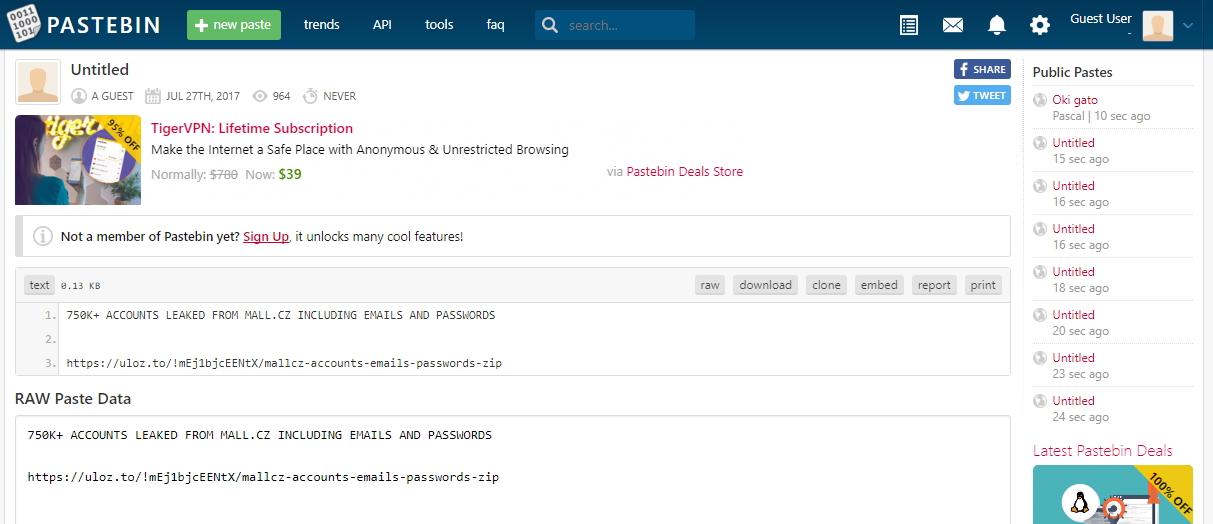Open the tools menu item

coord(439,25)
